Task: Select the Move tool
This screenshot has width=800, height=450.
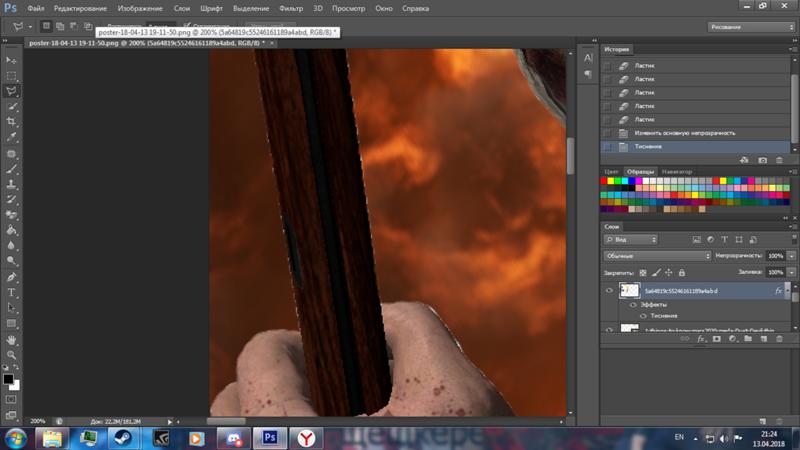Action: (11, 60)
